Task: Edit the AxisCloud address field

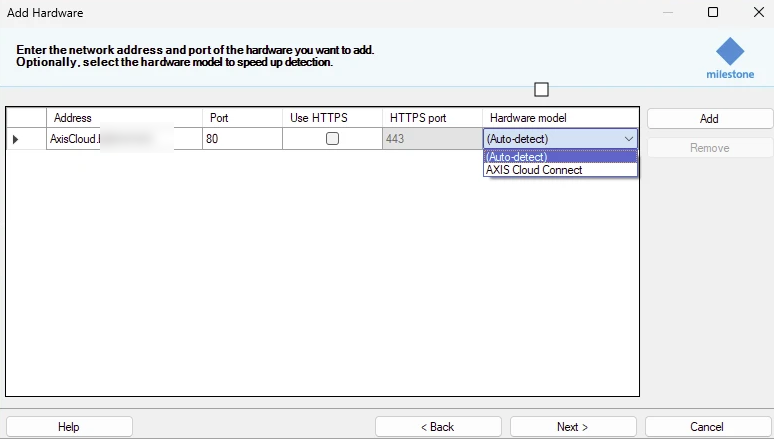Action: [124, 139]
